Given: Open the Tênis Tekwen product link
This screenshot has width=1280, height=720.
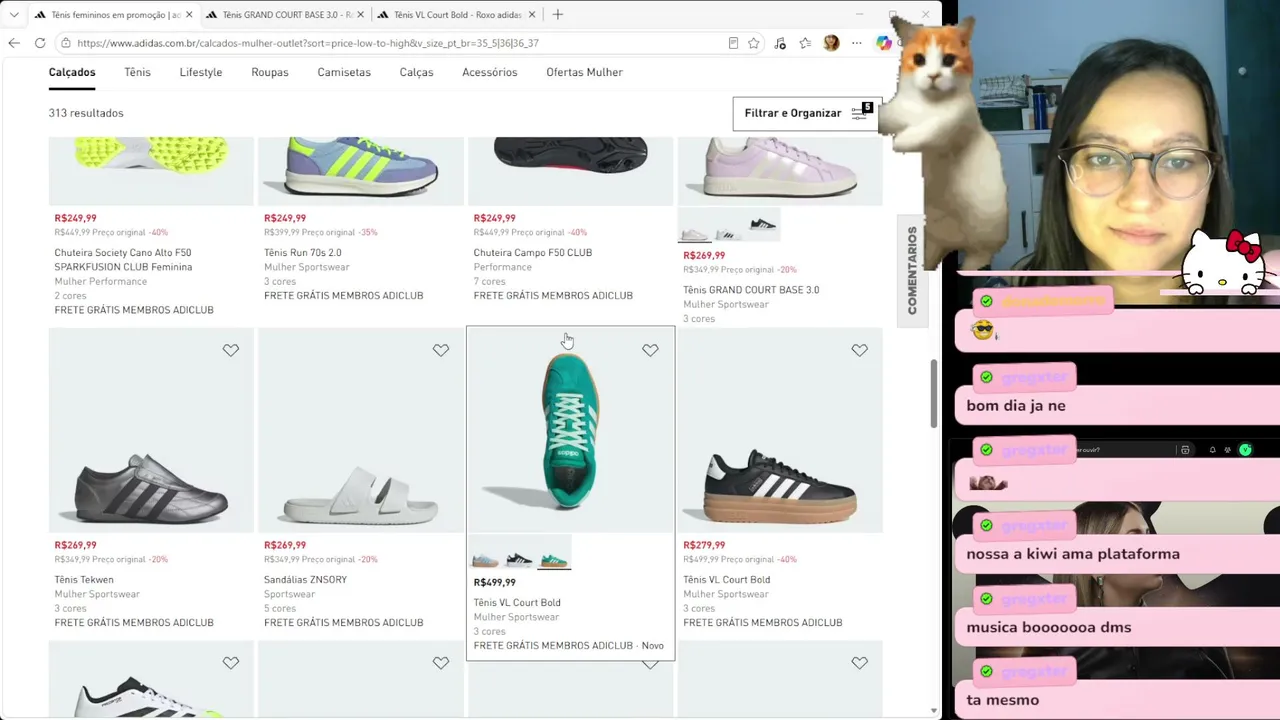Looking at the screenshot, I should point(84,580).
